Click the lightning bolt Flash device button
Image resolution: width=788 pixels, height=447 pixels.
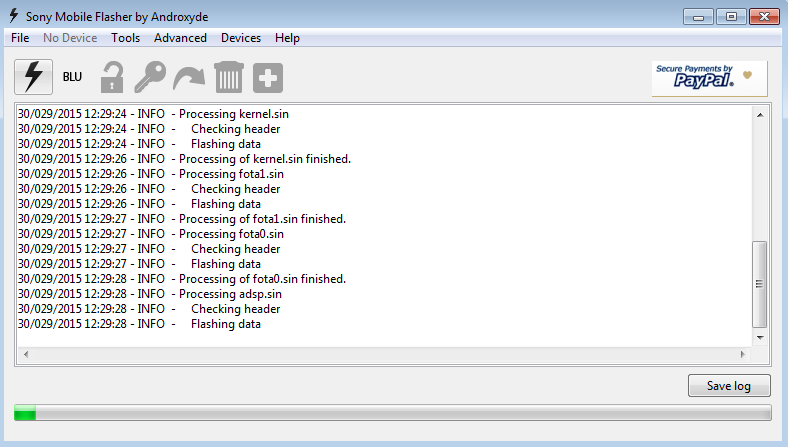coord(33,77)
